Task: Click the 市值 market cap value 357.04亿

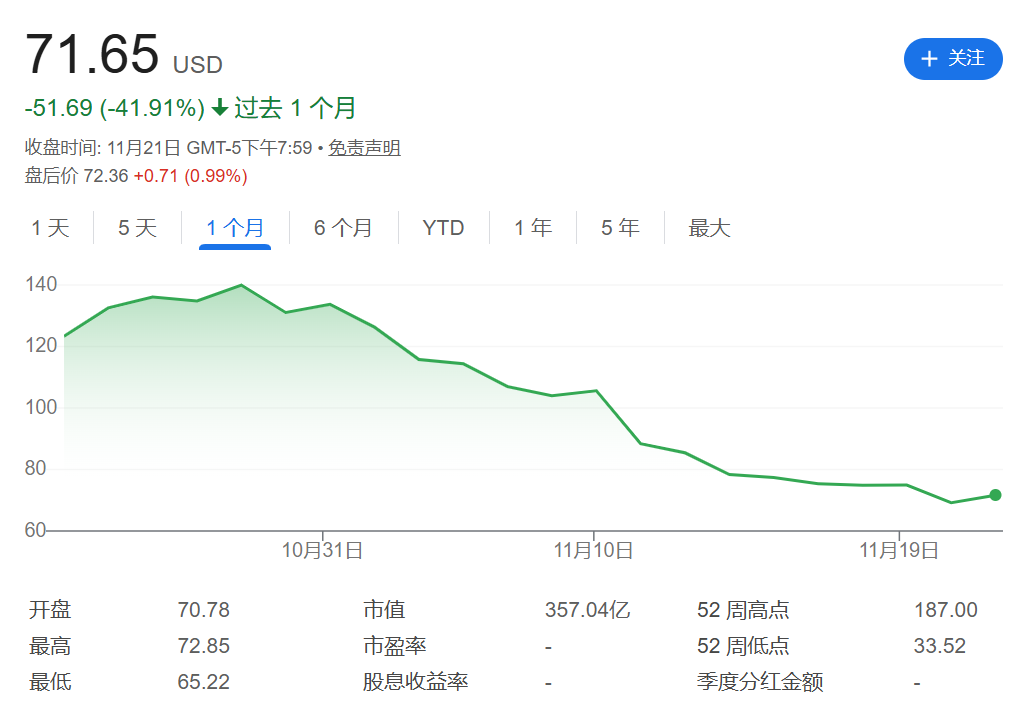Action: coord(587,610)
